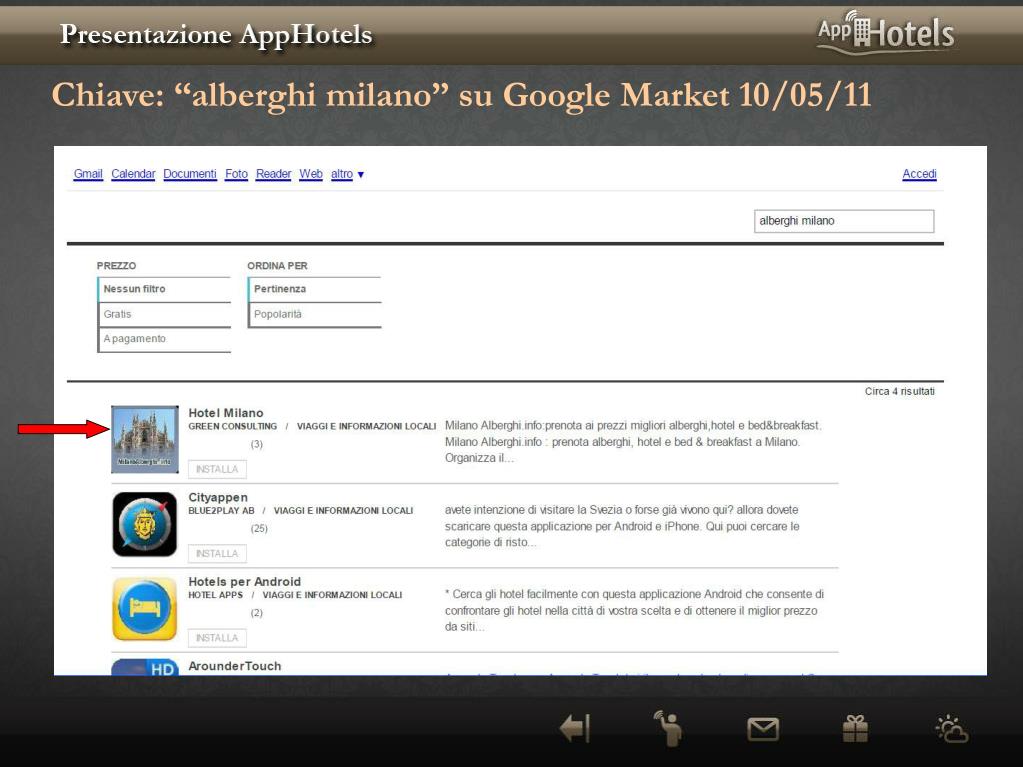Click the Accedi sign-in link
The height and width of the screenshot is (767, 1023).
(919, 174)
